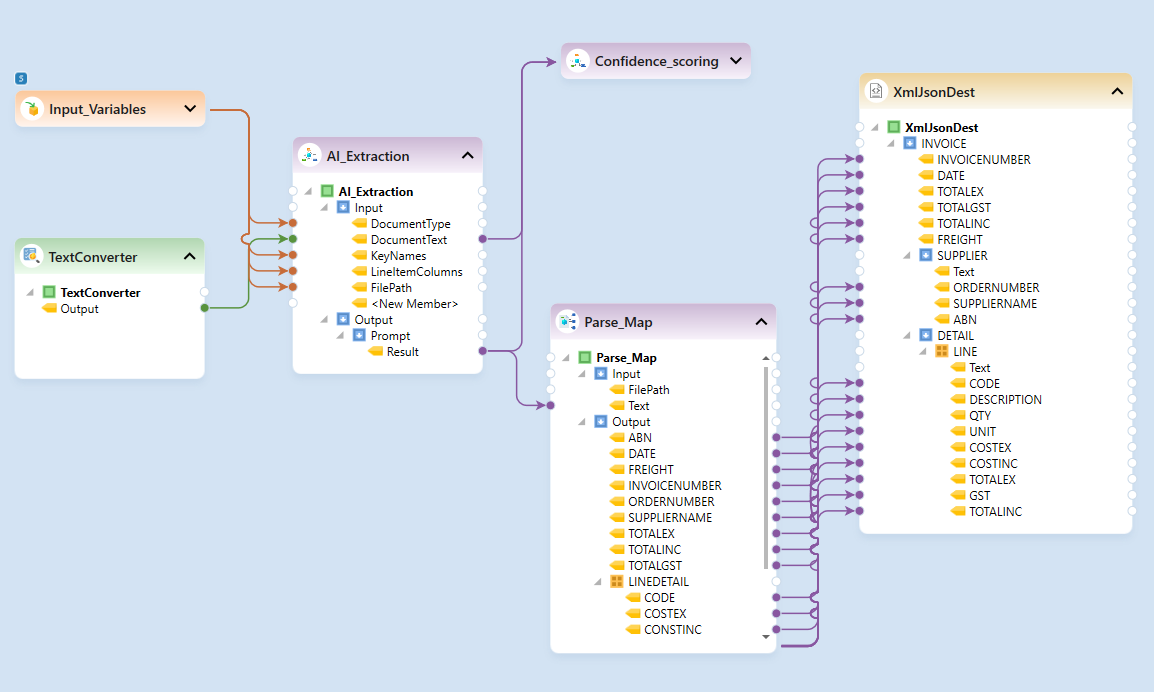
Task: Collapse the XmlJsonDest node with its chevron
Action: pos(1117,91)
